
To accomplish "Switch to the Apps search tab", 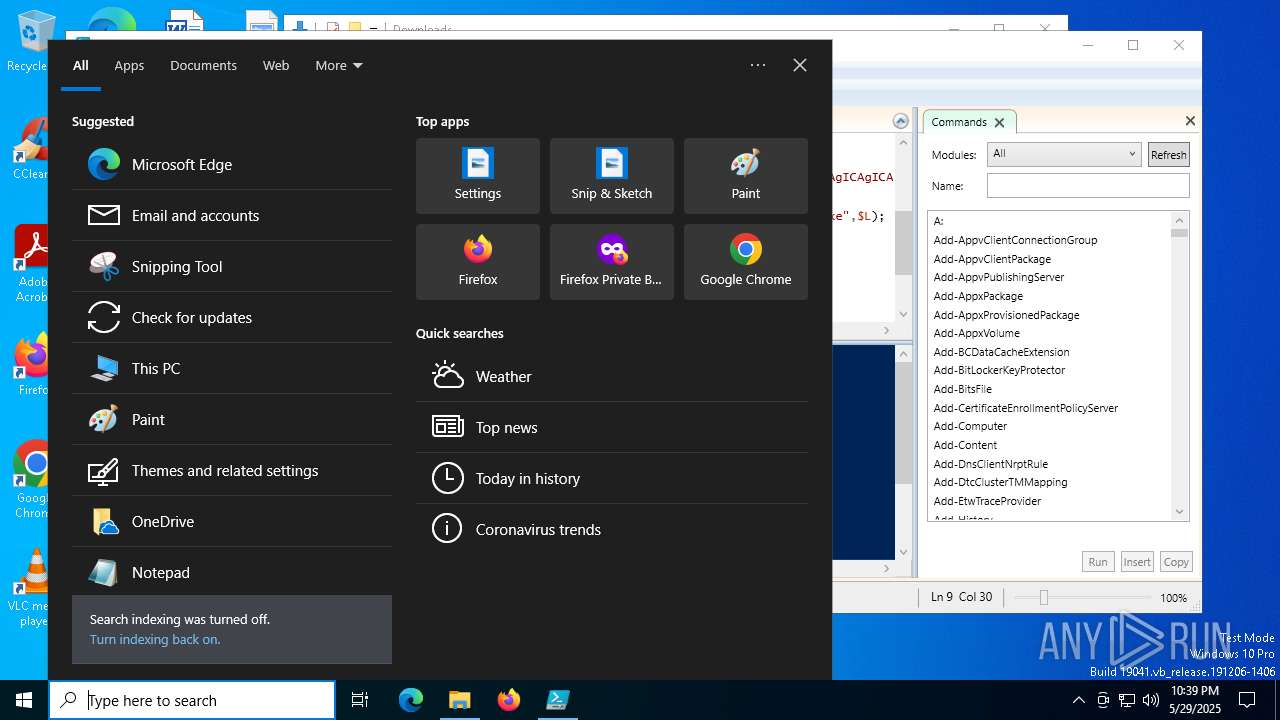I will [129, 65].
